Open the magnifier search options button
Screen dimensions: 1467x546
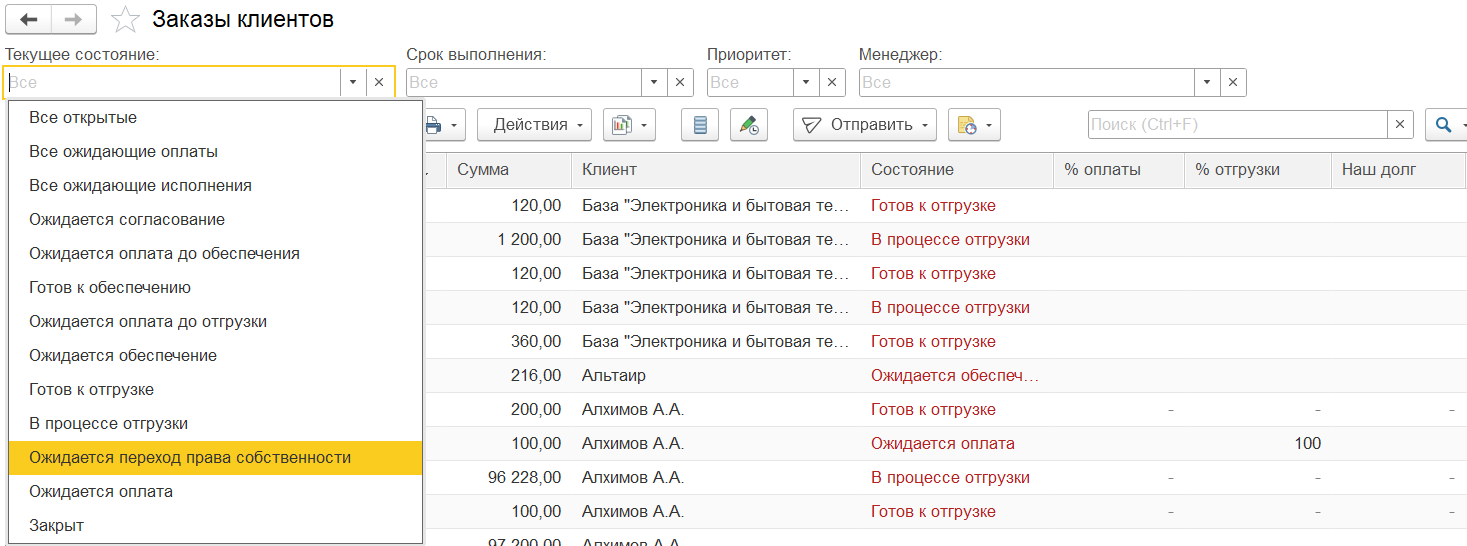tap(1446, 125)
